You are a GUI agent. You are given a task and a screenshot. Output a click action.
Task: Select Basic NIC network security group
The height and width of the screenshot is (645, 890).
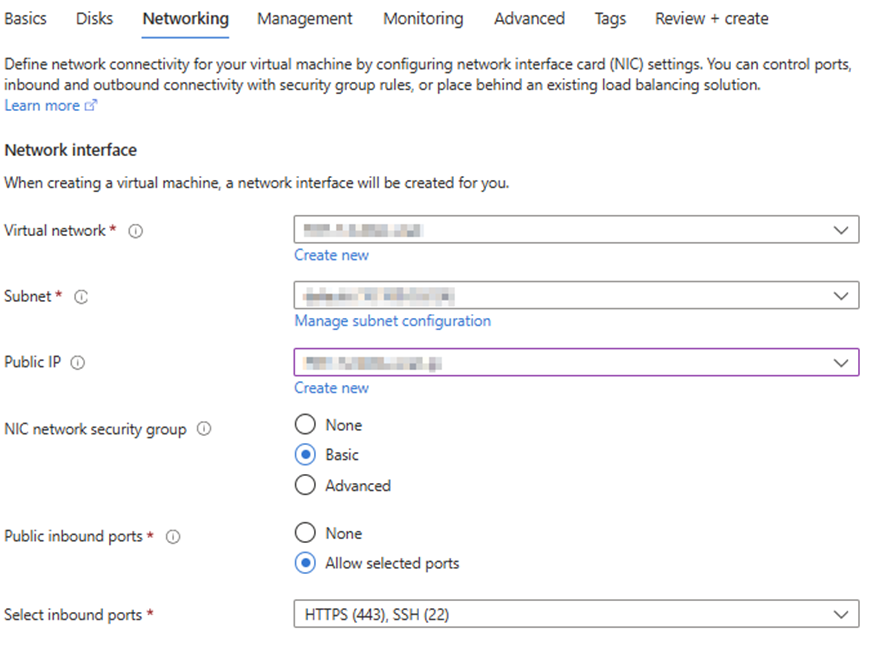pyautogui.click(x=305, y=455)
